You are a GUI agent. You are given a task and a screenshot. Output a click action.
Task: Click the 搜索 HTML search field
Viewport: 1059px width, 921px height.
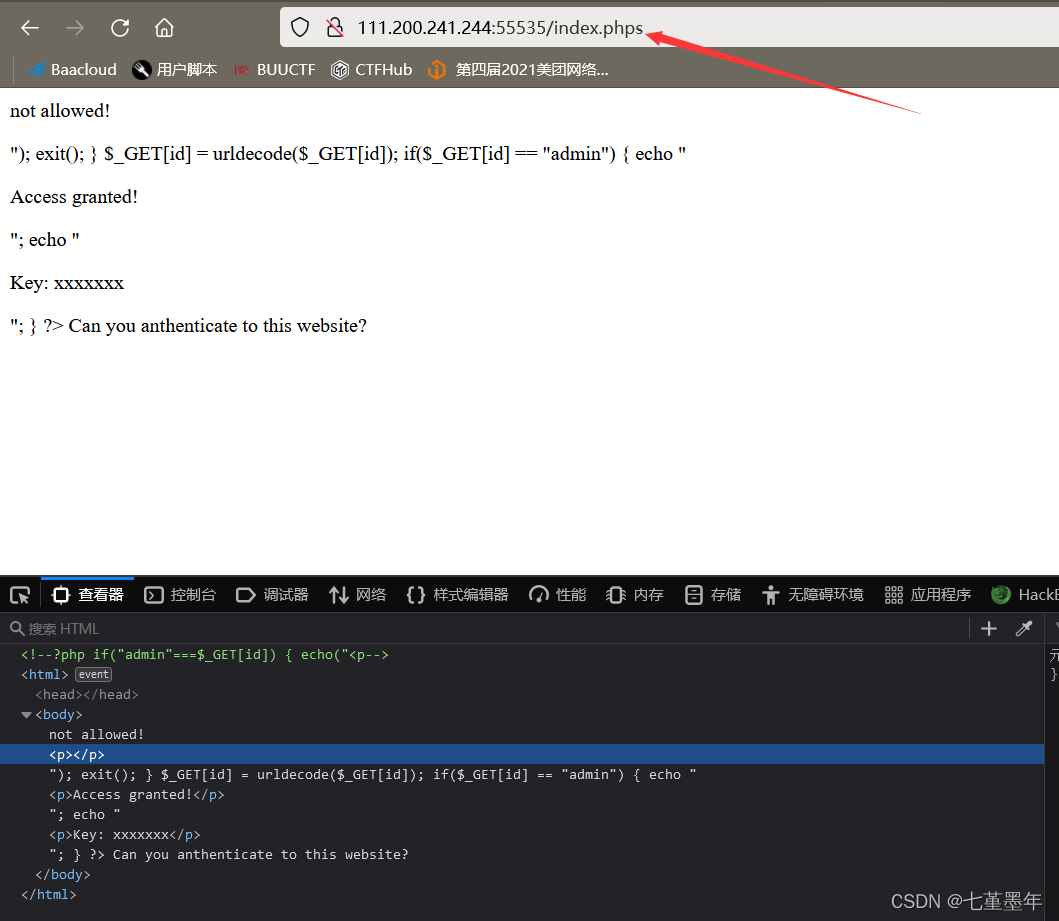(486, 629)
